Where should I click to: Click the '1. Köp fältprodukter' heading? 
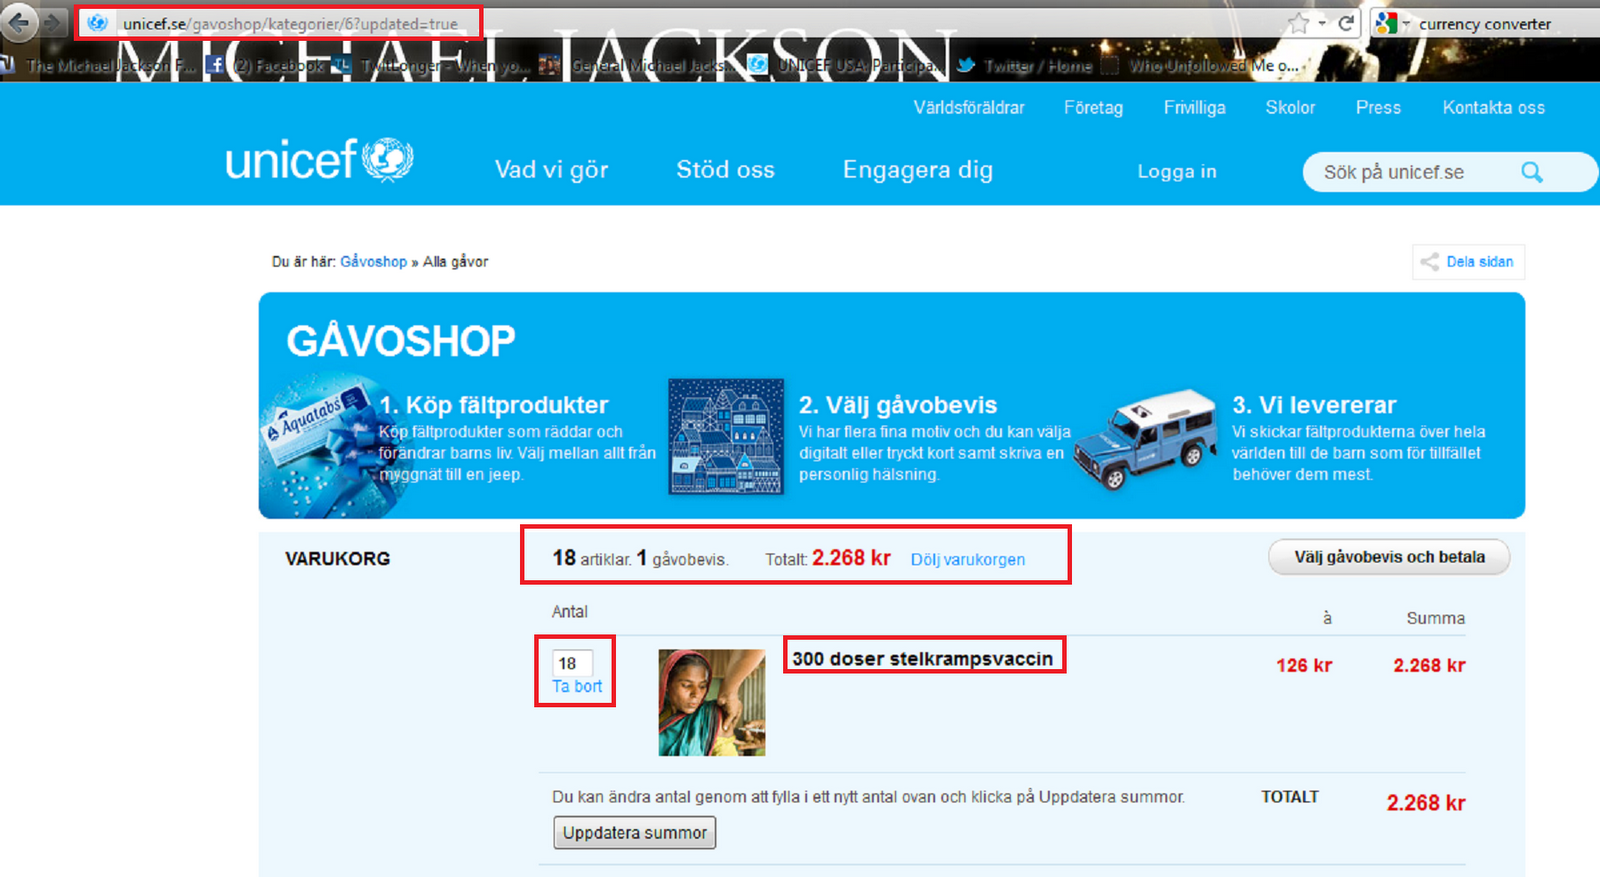point(494,405)
